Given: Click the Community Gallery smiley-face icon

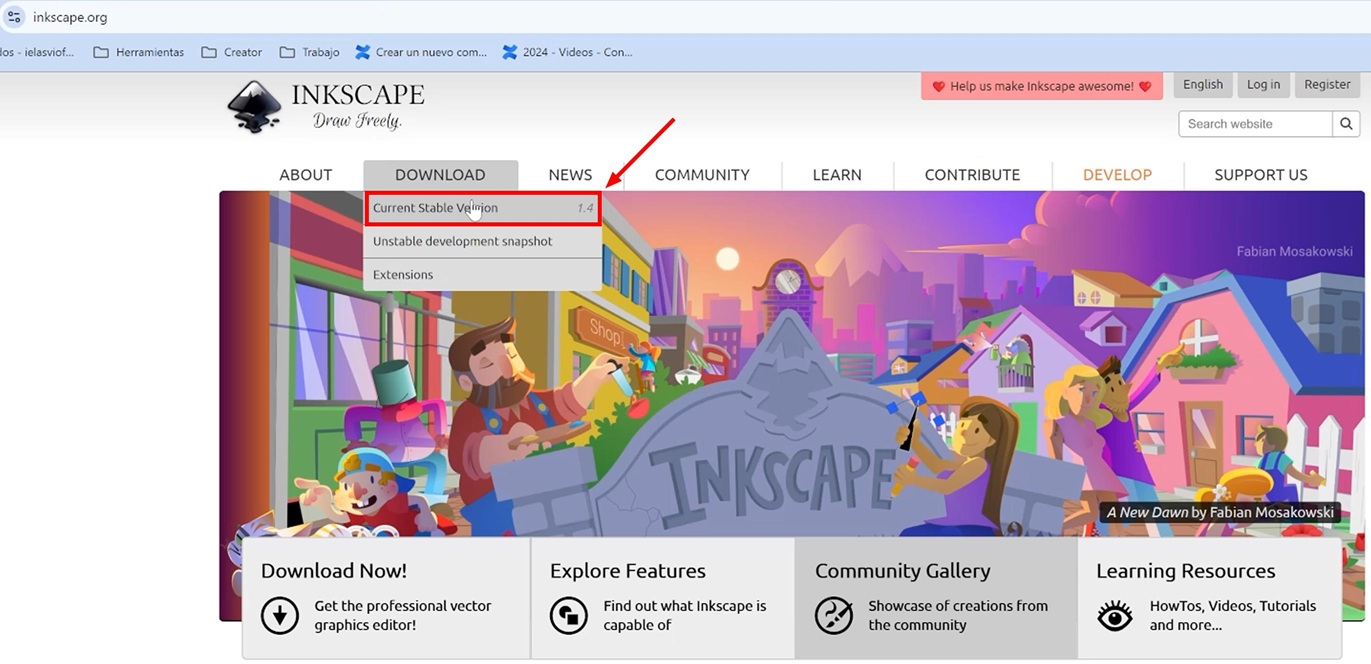Looking at the screenshot, I should 834,616.
